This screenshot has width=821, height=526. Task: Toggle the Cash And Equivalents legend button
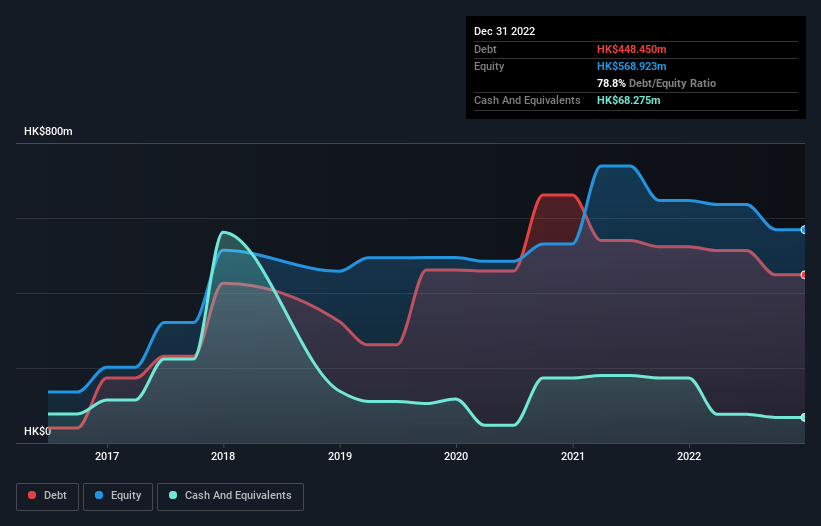pos(230,496)
